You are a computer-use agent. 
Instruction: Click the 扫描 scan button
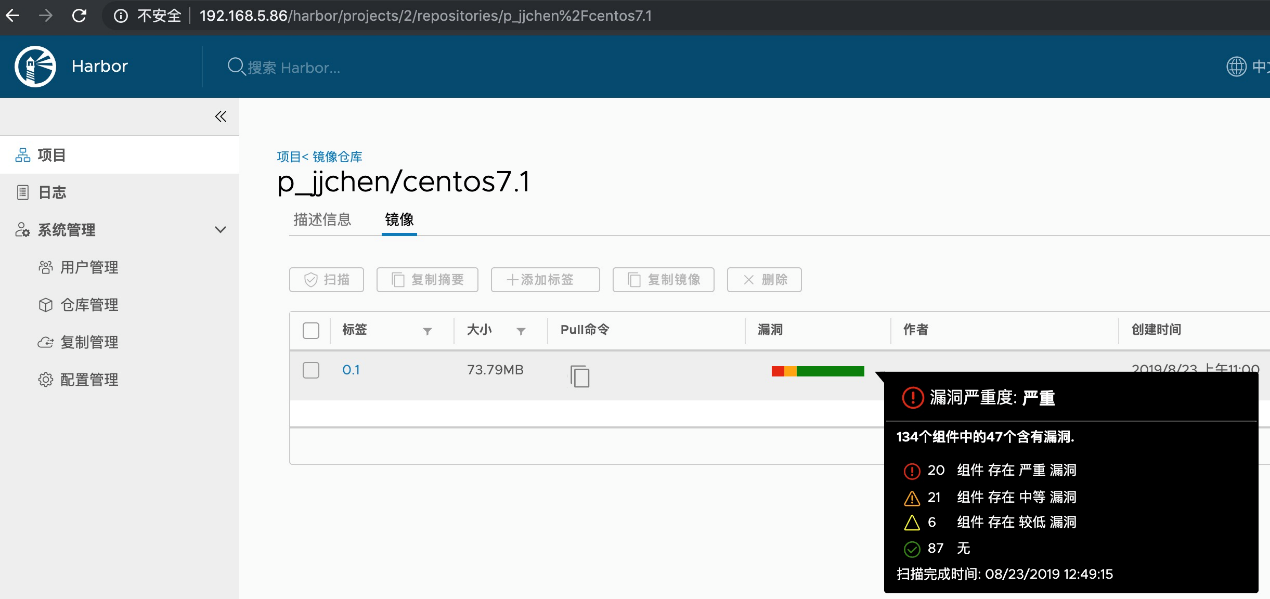click(326, 280)
